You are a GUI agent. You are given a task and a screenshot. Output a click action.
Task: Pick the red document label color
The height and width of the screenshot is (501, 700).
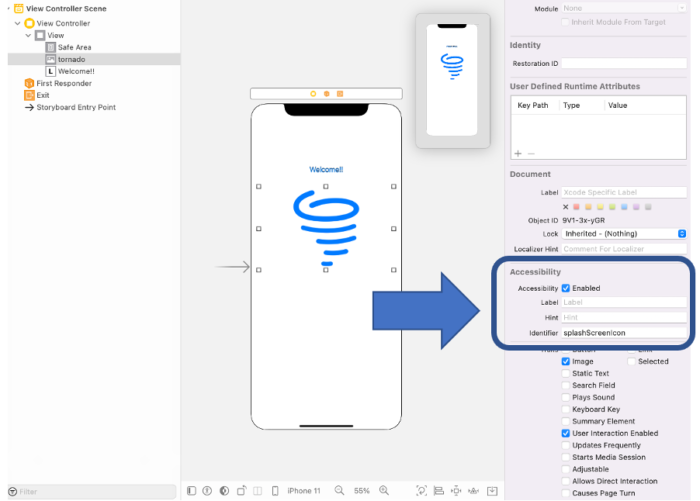[x=576, y=207]
